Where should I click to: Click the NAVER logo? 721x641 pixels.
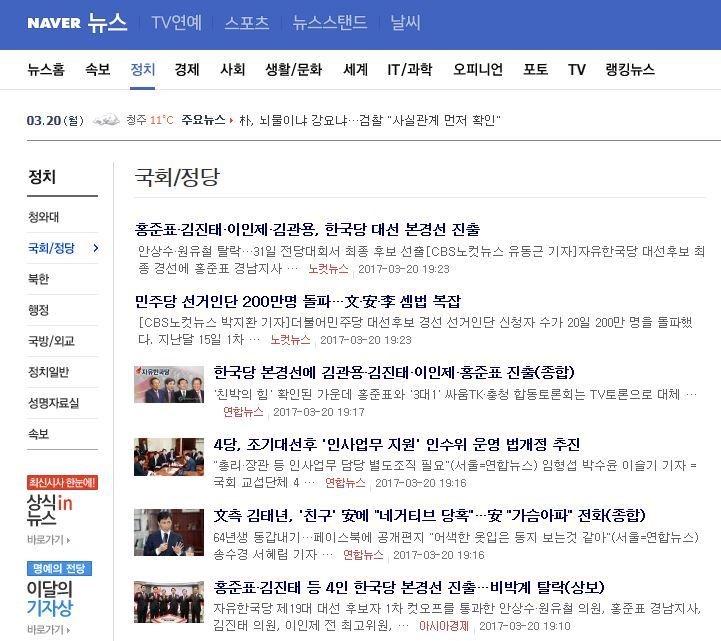click(54, 23)
